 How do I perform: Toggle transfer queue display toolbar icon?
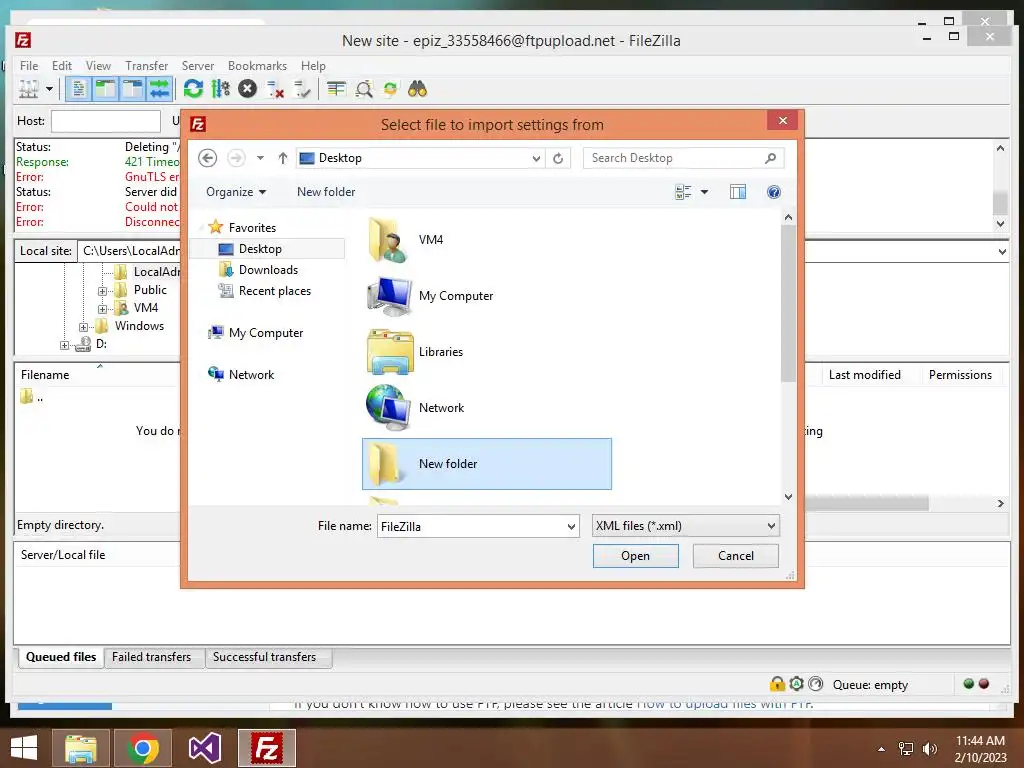(159, 89)
